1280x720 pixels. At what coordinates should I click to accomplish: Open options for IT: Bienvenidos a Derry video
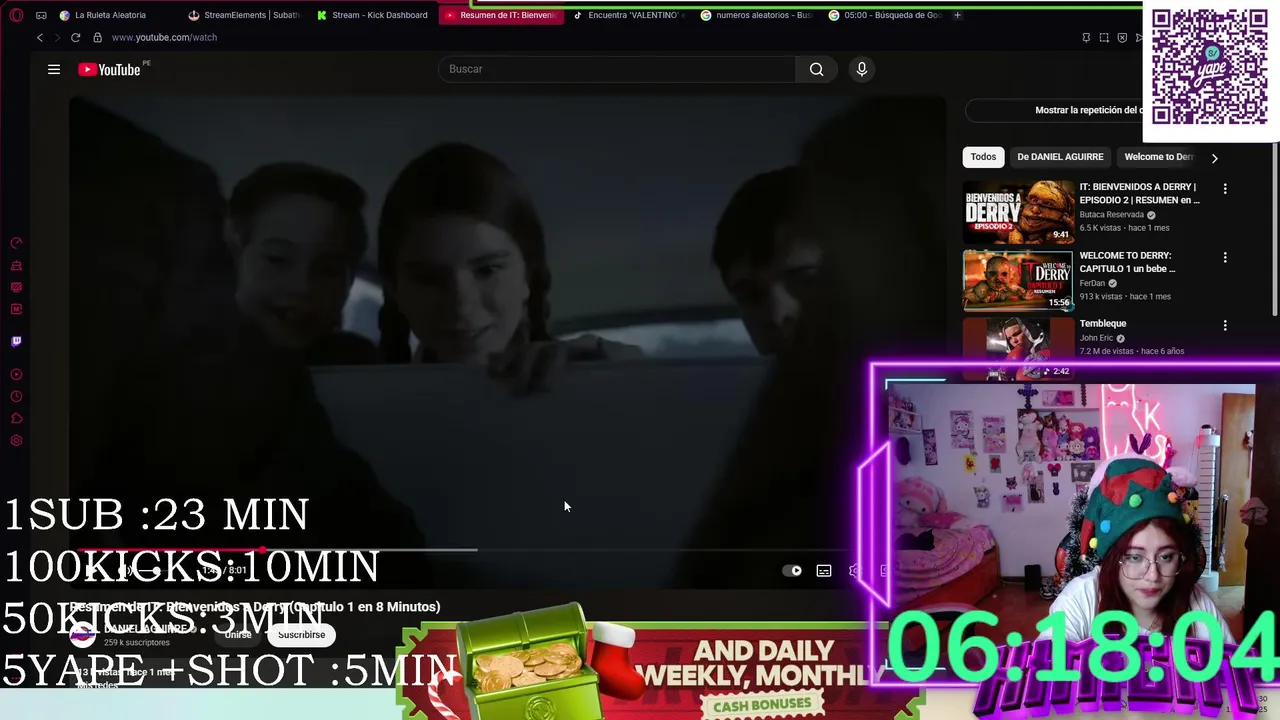(x=1225, y=189)
